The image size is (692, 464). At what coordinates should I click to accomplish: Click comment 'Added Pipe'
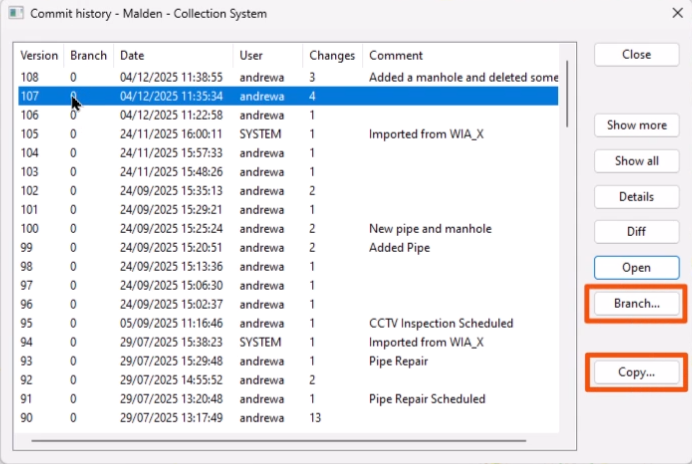click(x=399, y=248)
